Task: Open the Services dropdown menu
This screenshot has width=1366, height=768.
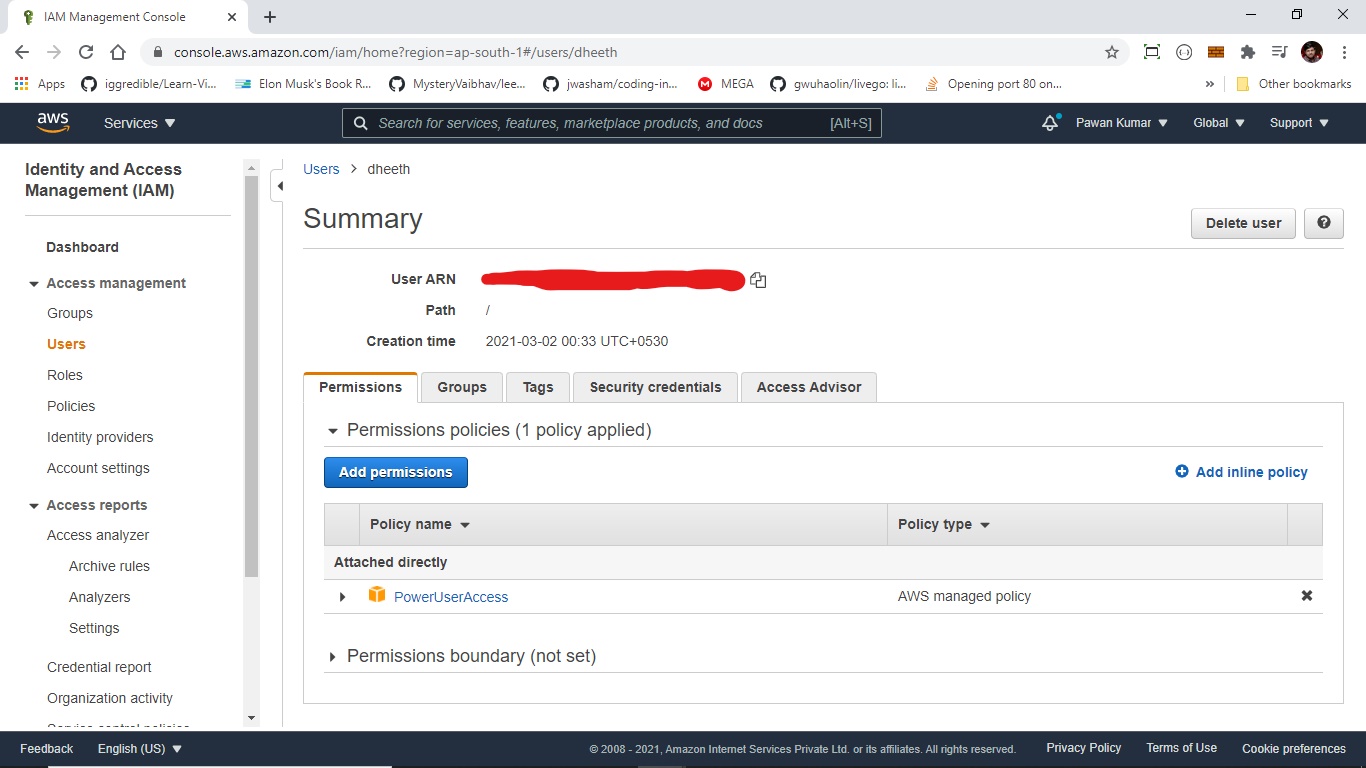Action: [139, 123]
